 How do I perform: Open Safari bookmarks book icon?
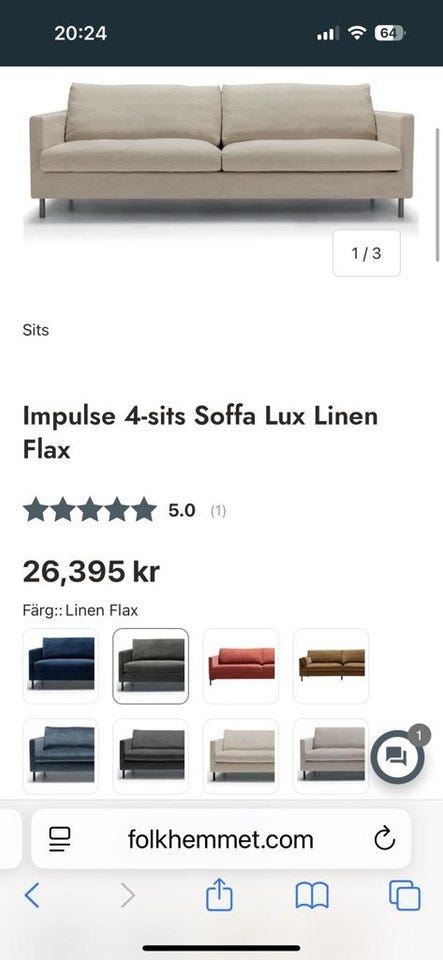click(x=312, y=896)
